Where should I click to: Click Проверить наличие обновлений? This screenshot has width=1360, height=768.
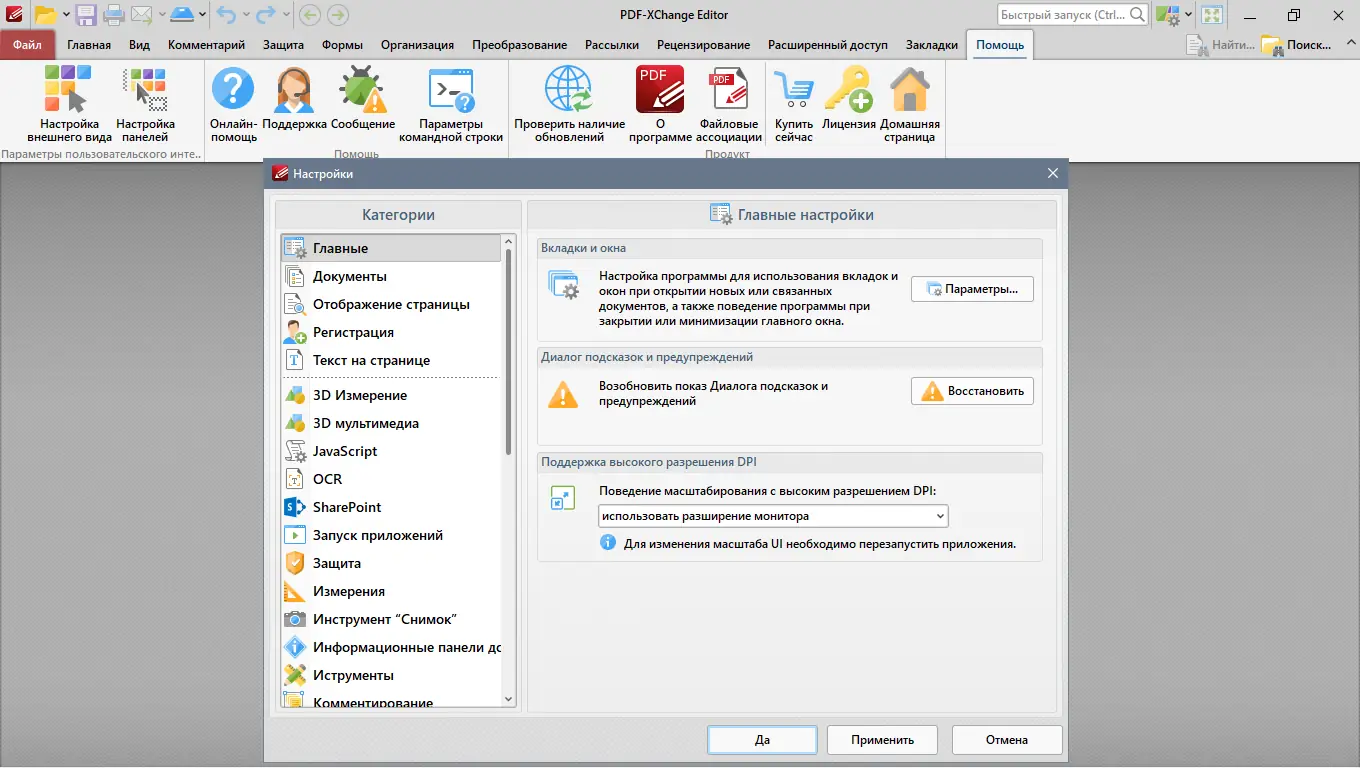[569, 104]
